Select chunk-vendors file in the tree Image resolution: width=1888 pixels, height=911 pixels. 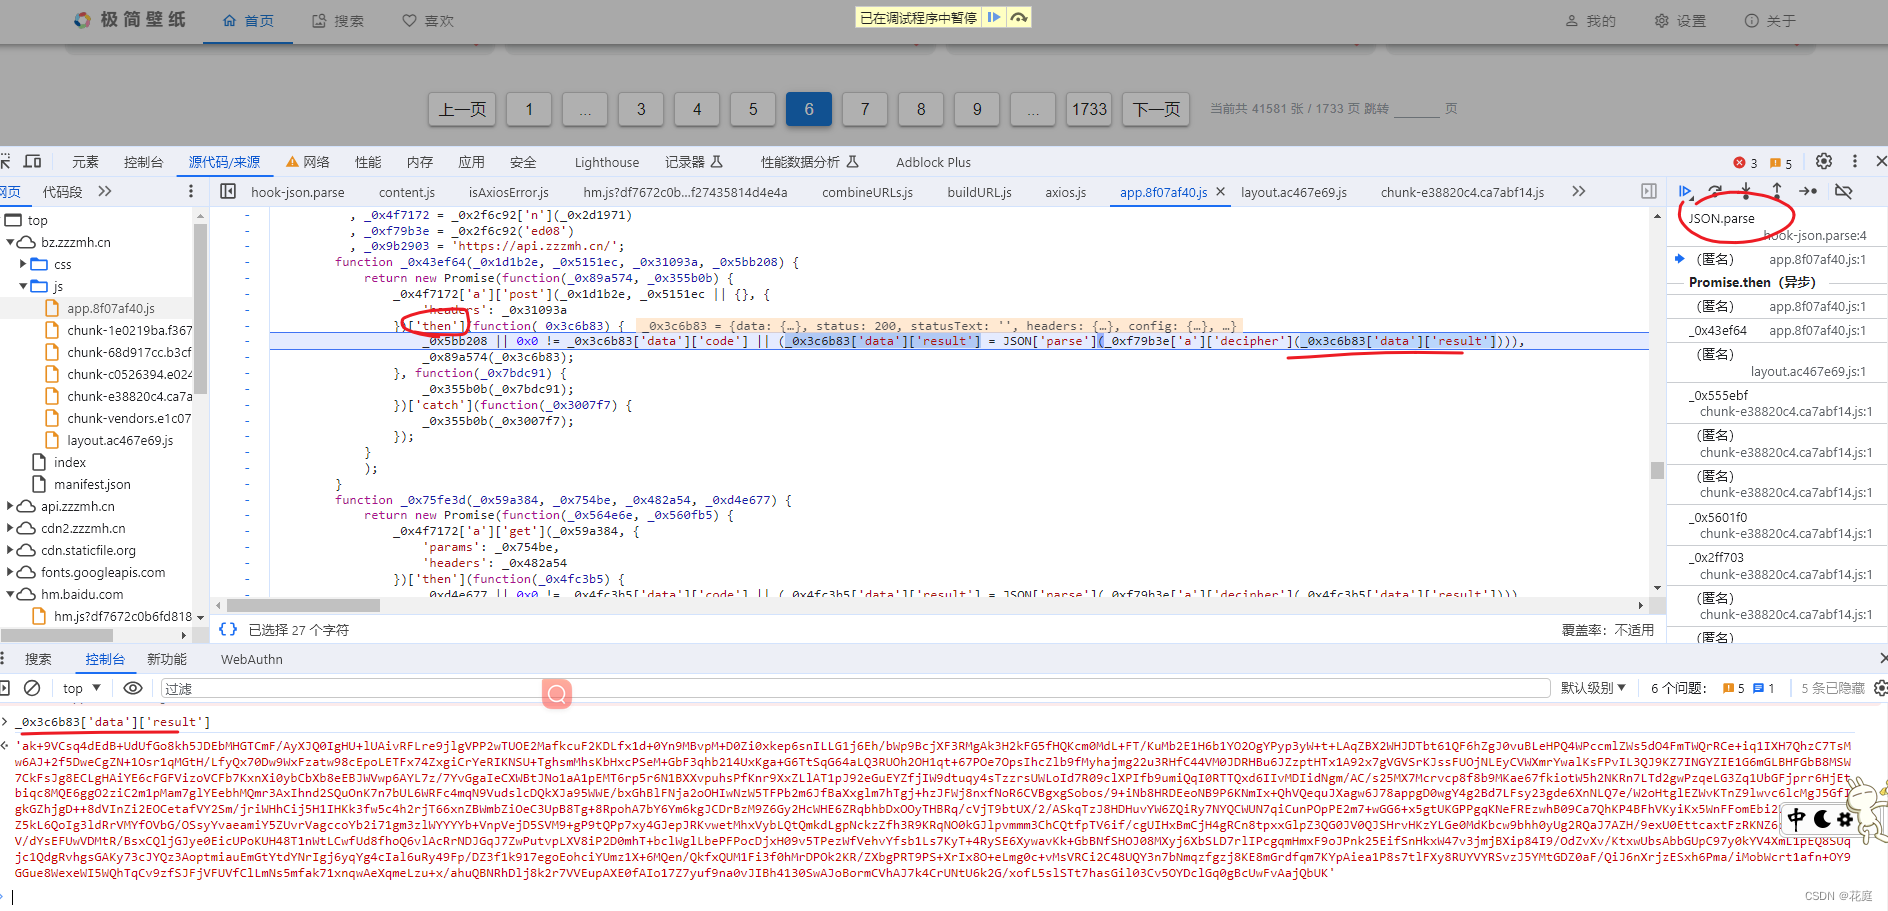(120, 418)
